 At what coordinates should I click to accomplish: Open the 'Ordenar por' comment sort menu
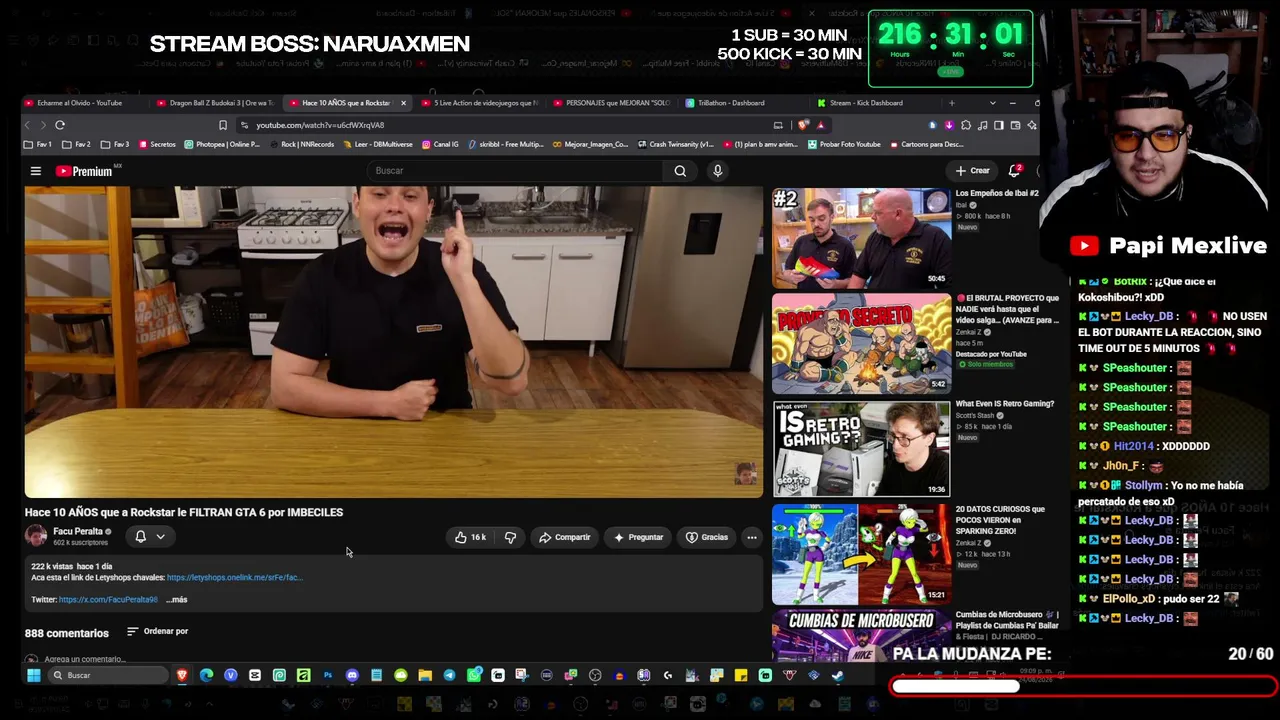pos(158,631)
